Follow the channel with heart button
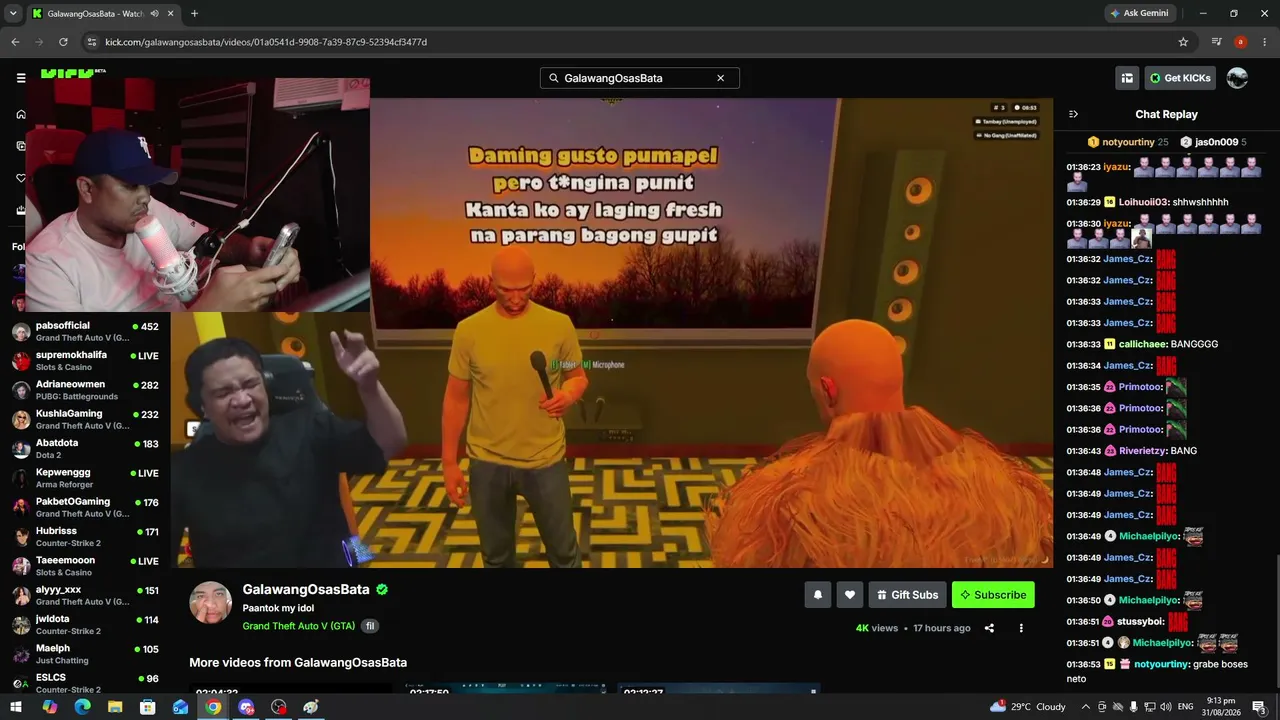1280x720 pixels. coord(850,595)
